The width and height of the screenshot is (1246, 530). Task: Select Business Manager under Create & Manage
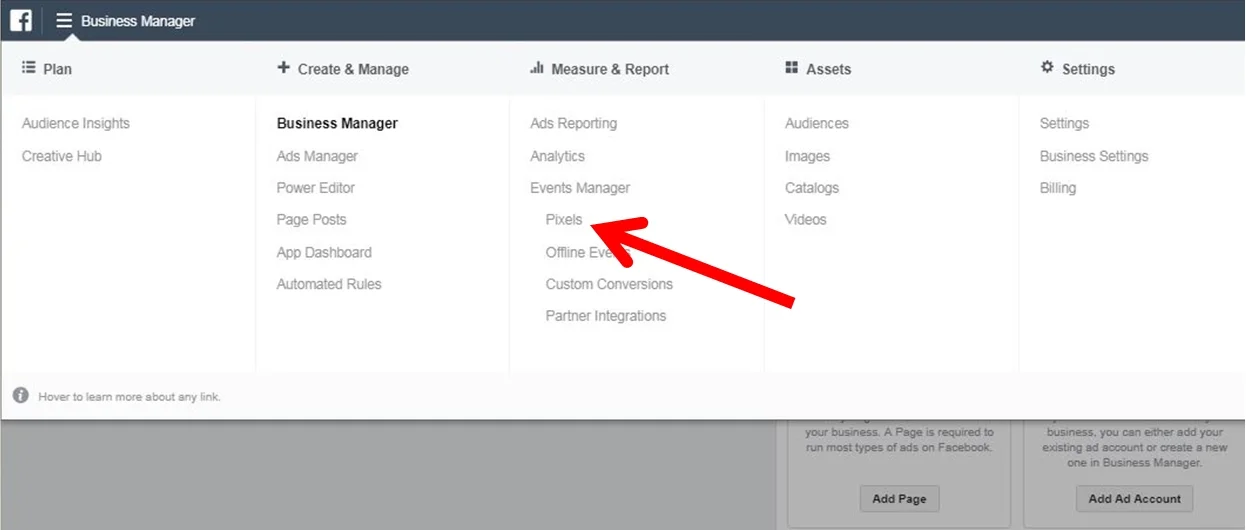pyautogui.click(x=337, y=123)
